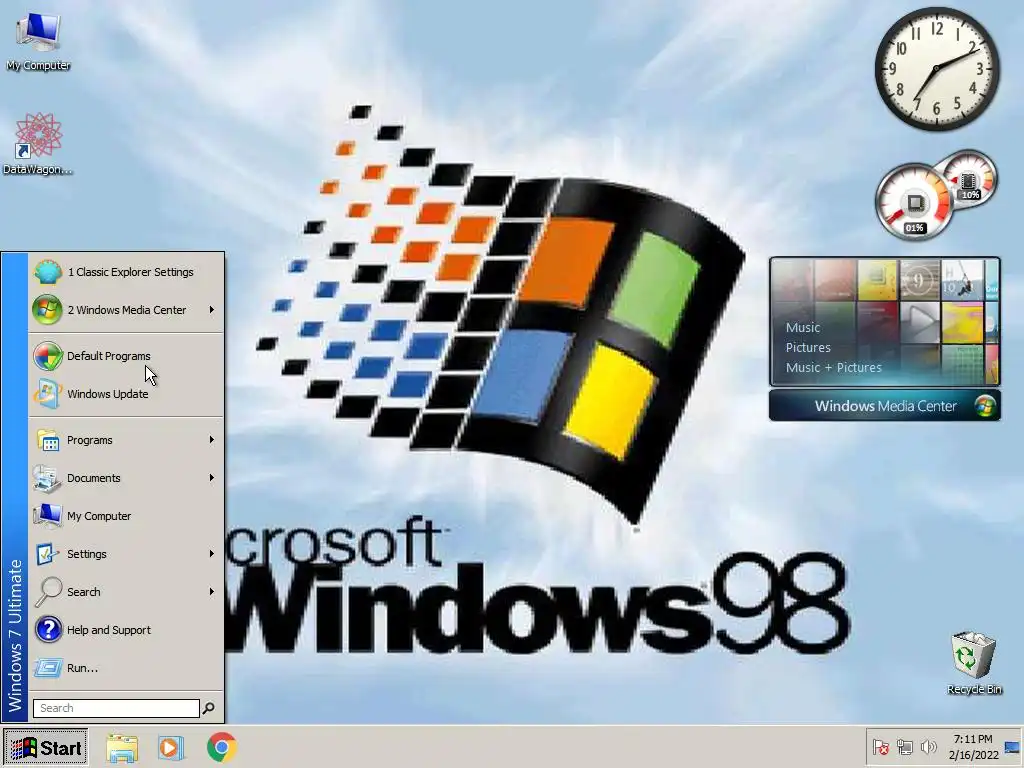This screenshot has width=1024, height=768.
Task: Open File Explorer from the taskbar
Action: click(x=122, y=748)
